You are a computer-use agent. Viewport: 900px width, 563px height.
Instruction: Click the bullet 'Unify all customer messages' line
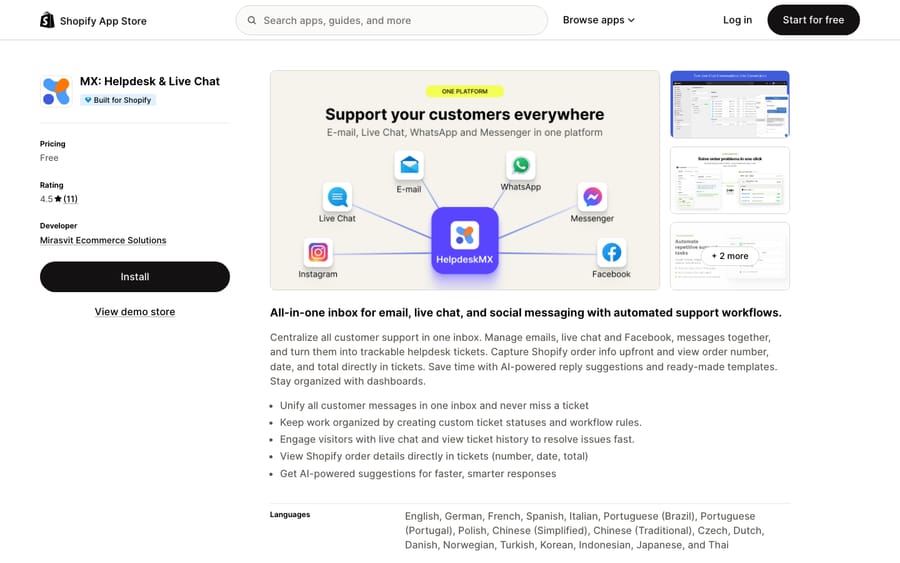pos(434,406)
